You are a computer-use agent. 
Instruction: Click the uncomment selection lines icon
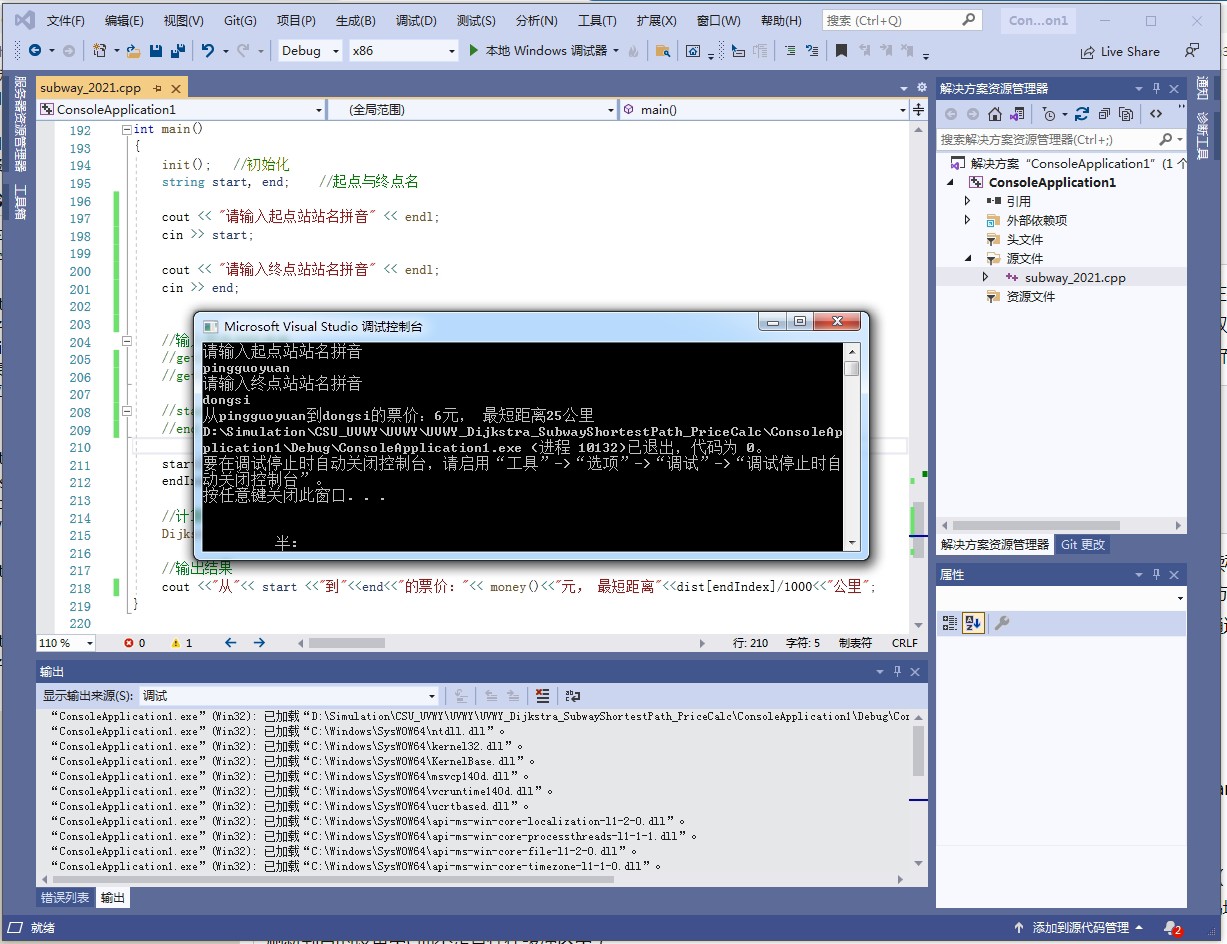click(x=811, y=51)
